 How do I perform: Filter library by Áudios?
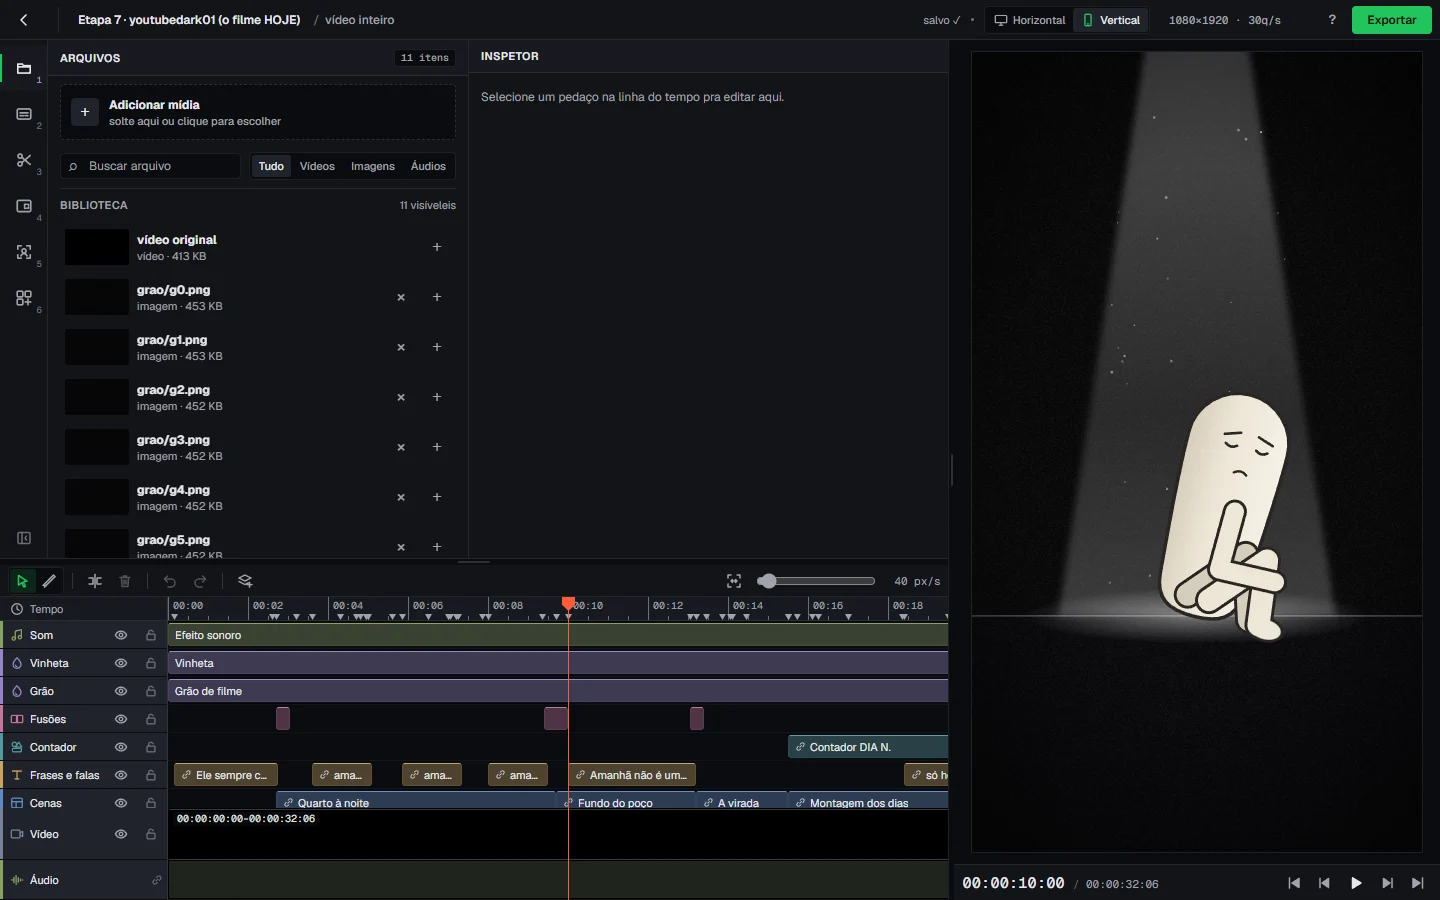(x=428, y=166)
